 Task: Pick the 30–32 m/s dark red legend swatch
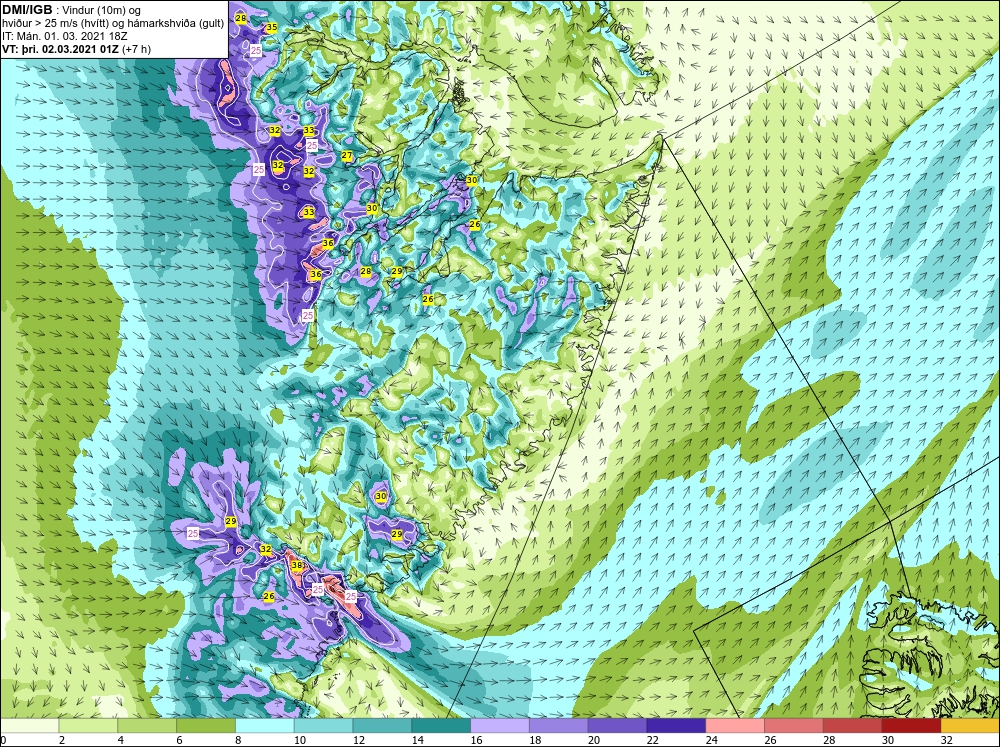(911, 726)
